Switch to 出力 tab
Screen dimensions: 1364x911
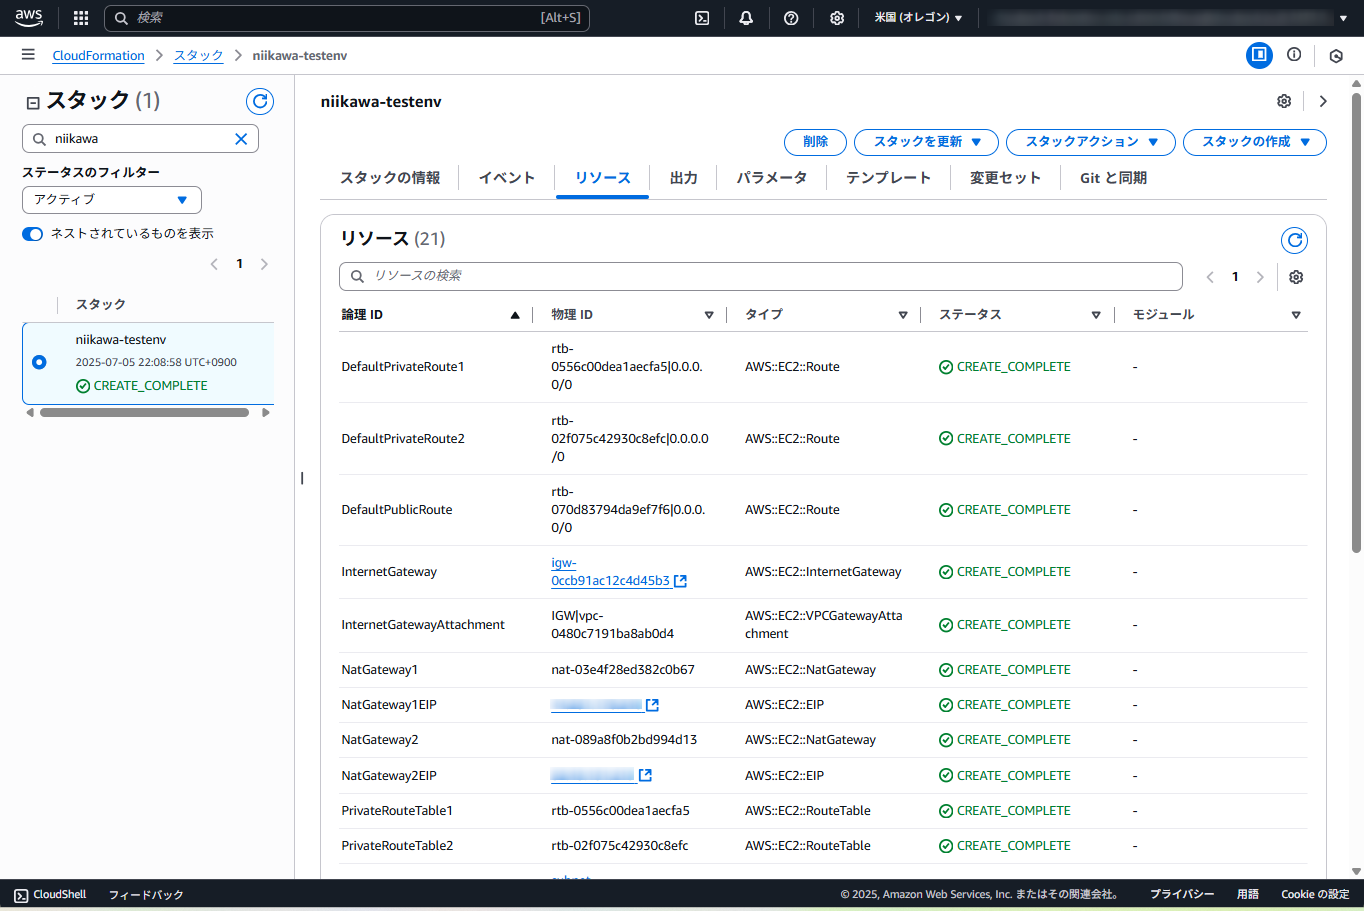(x=684, y=178)
